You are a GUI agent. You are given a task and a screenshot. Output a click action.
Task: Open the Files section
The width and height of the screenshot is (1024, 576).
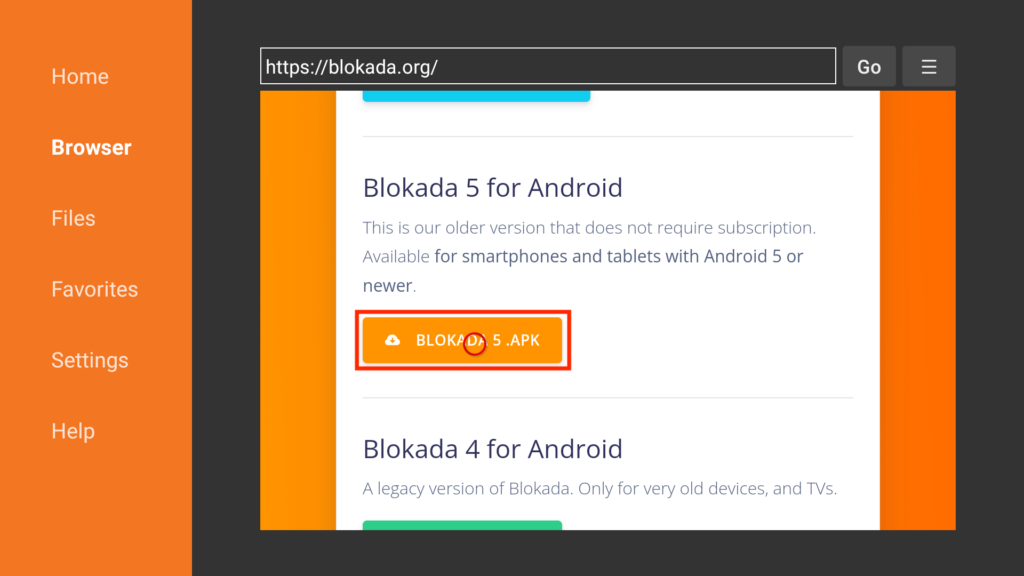(x=73, y=218)
